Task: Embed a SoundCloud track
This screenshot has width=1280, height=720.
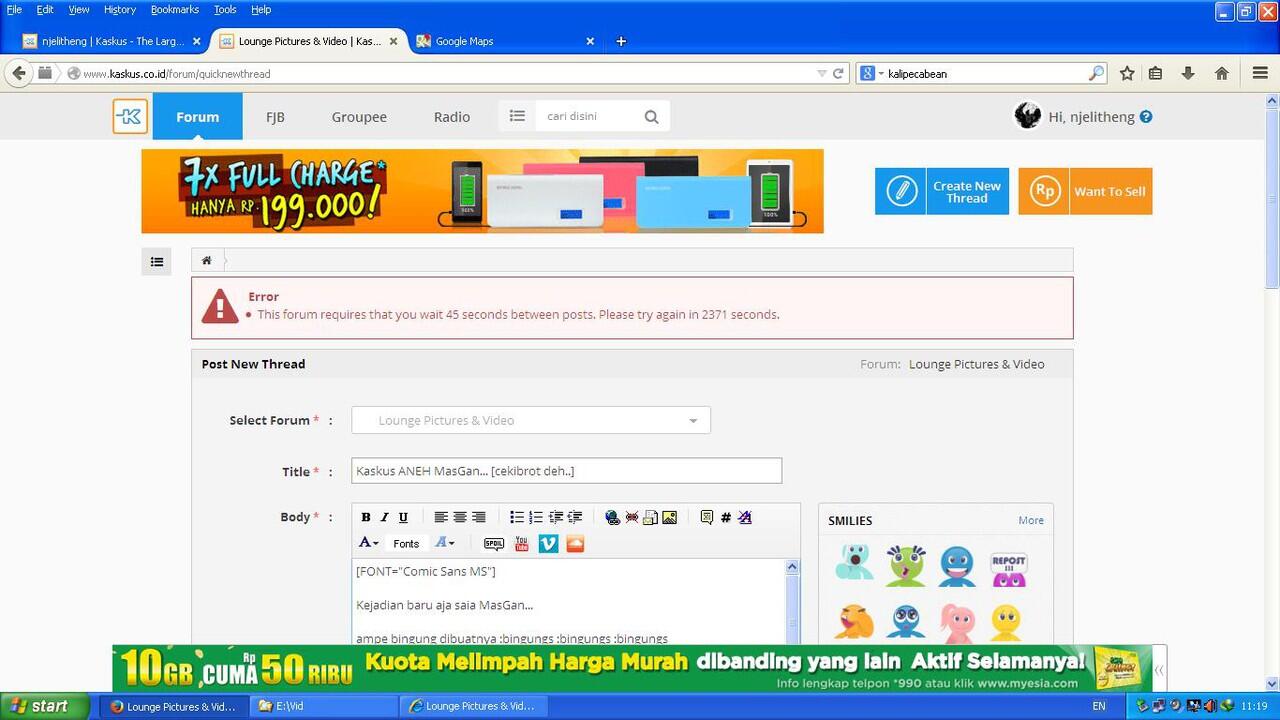Action: click(x=575, y=544)
